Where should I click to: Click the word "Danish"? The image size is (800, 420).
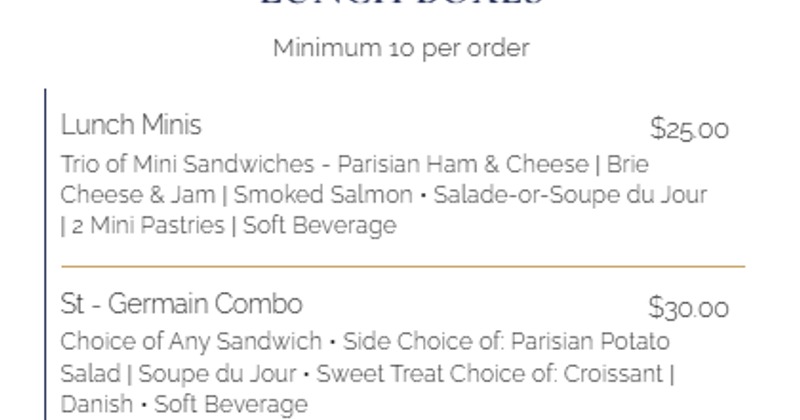96,405
